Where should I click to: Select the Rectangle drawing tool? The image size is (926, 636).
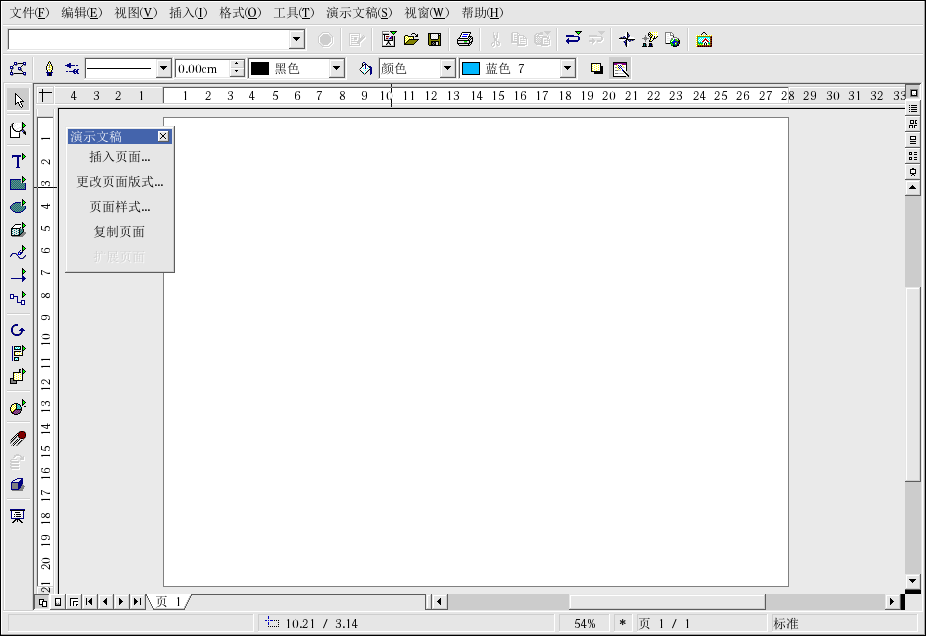17,184
